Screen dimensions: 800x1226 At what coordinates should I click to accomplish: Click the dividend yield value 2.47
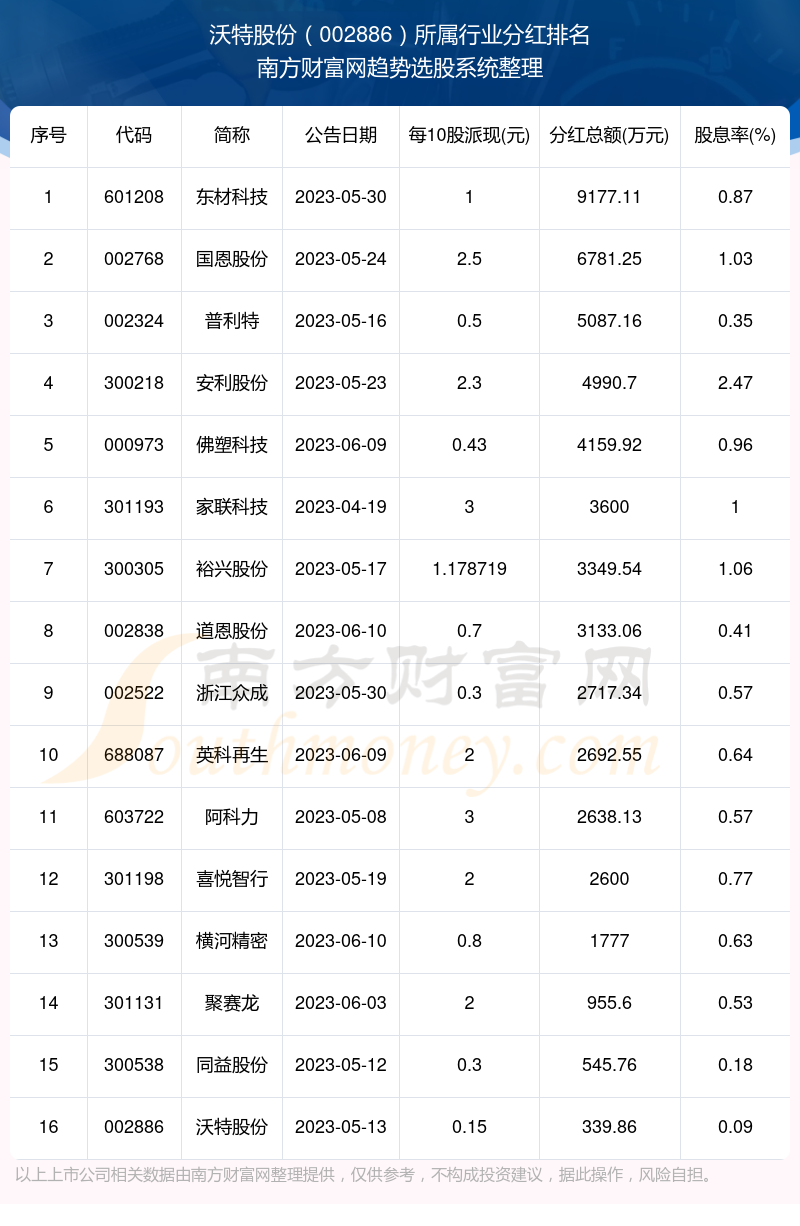pos(735,383)
